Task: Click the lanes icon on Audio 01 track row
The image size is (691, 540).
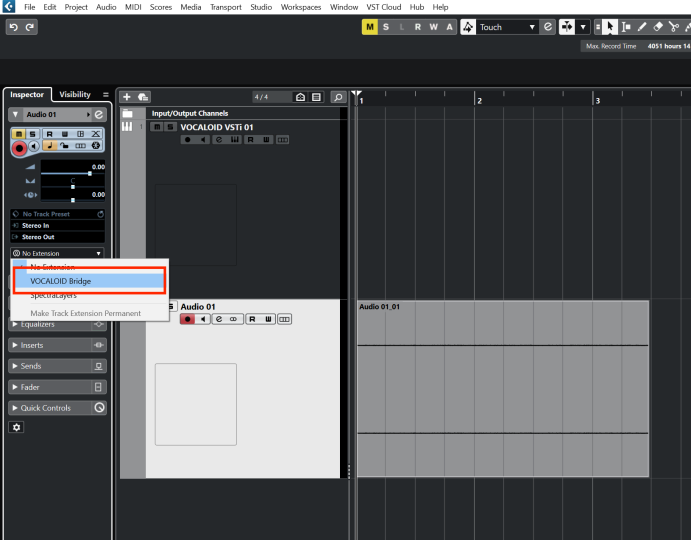Action: point(284,319)
